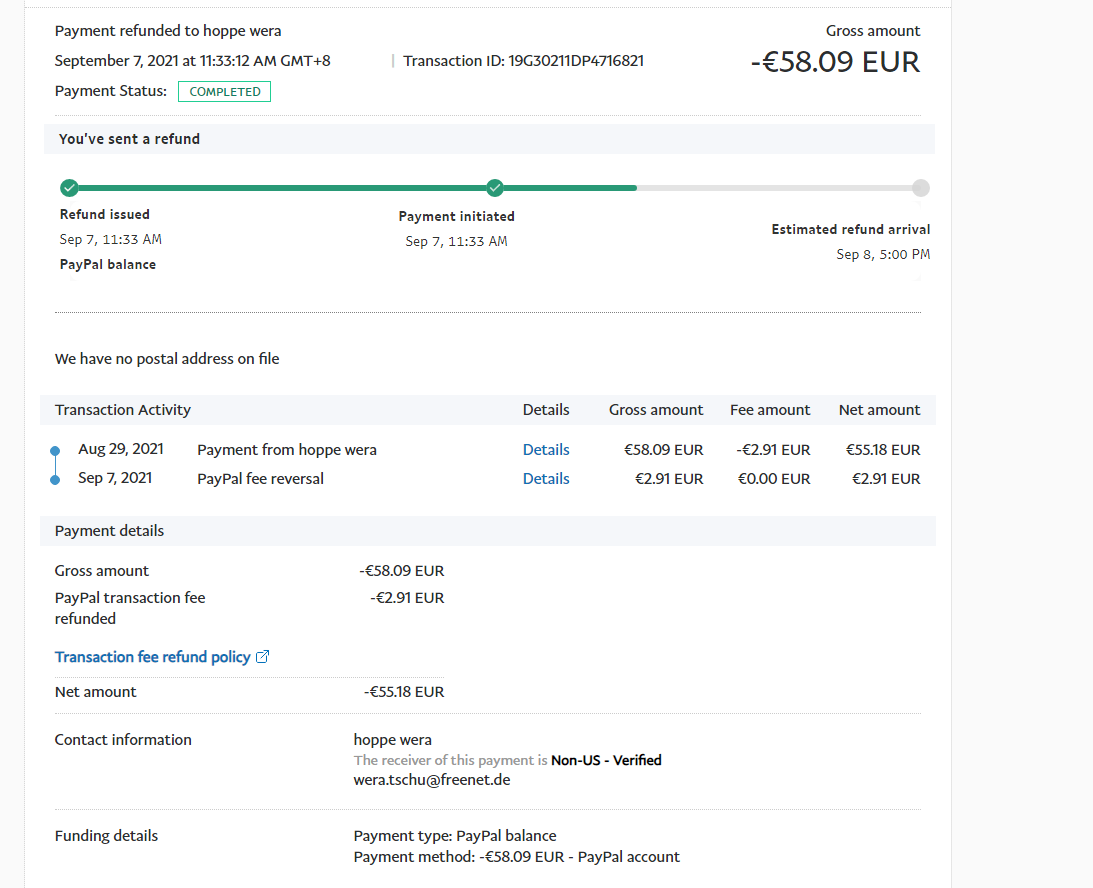The height and width of the screenshot is (888, 1093).
Task: Click the Payment details section header
Action: pyautogui.click(x=110, y=531)
